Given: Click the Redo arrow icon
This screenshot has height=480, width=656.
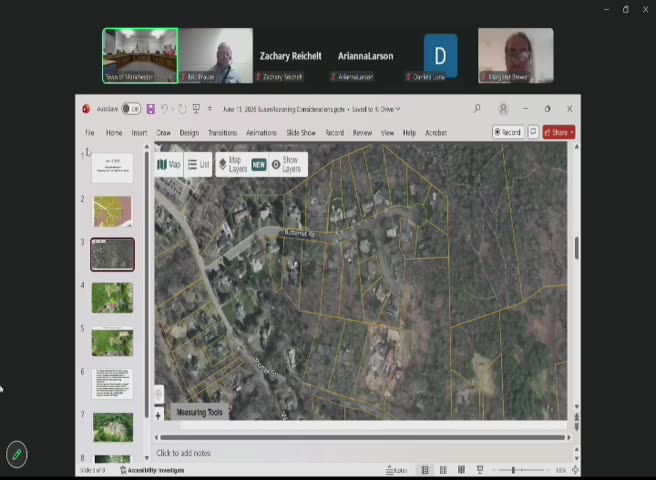Looking at the screenshot, I should 182,109.
